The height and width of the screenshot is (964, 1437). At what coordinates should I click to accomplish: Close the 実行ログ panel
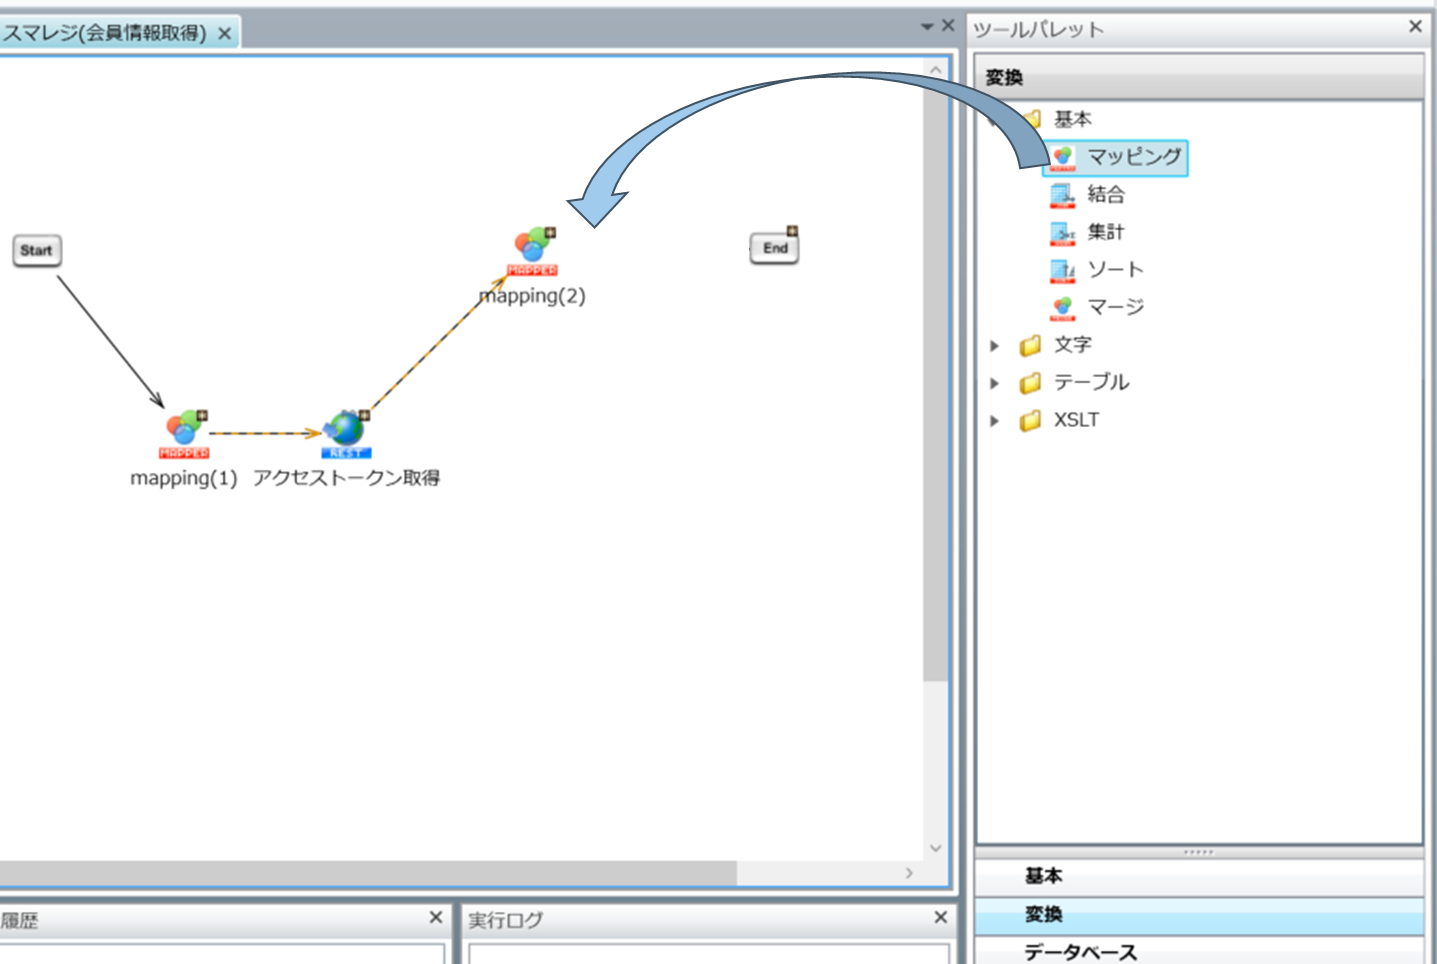(940, 917)
